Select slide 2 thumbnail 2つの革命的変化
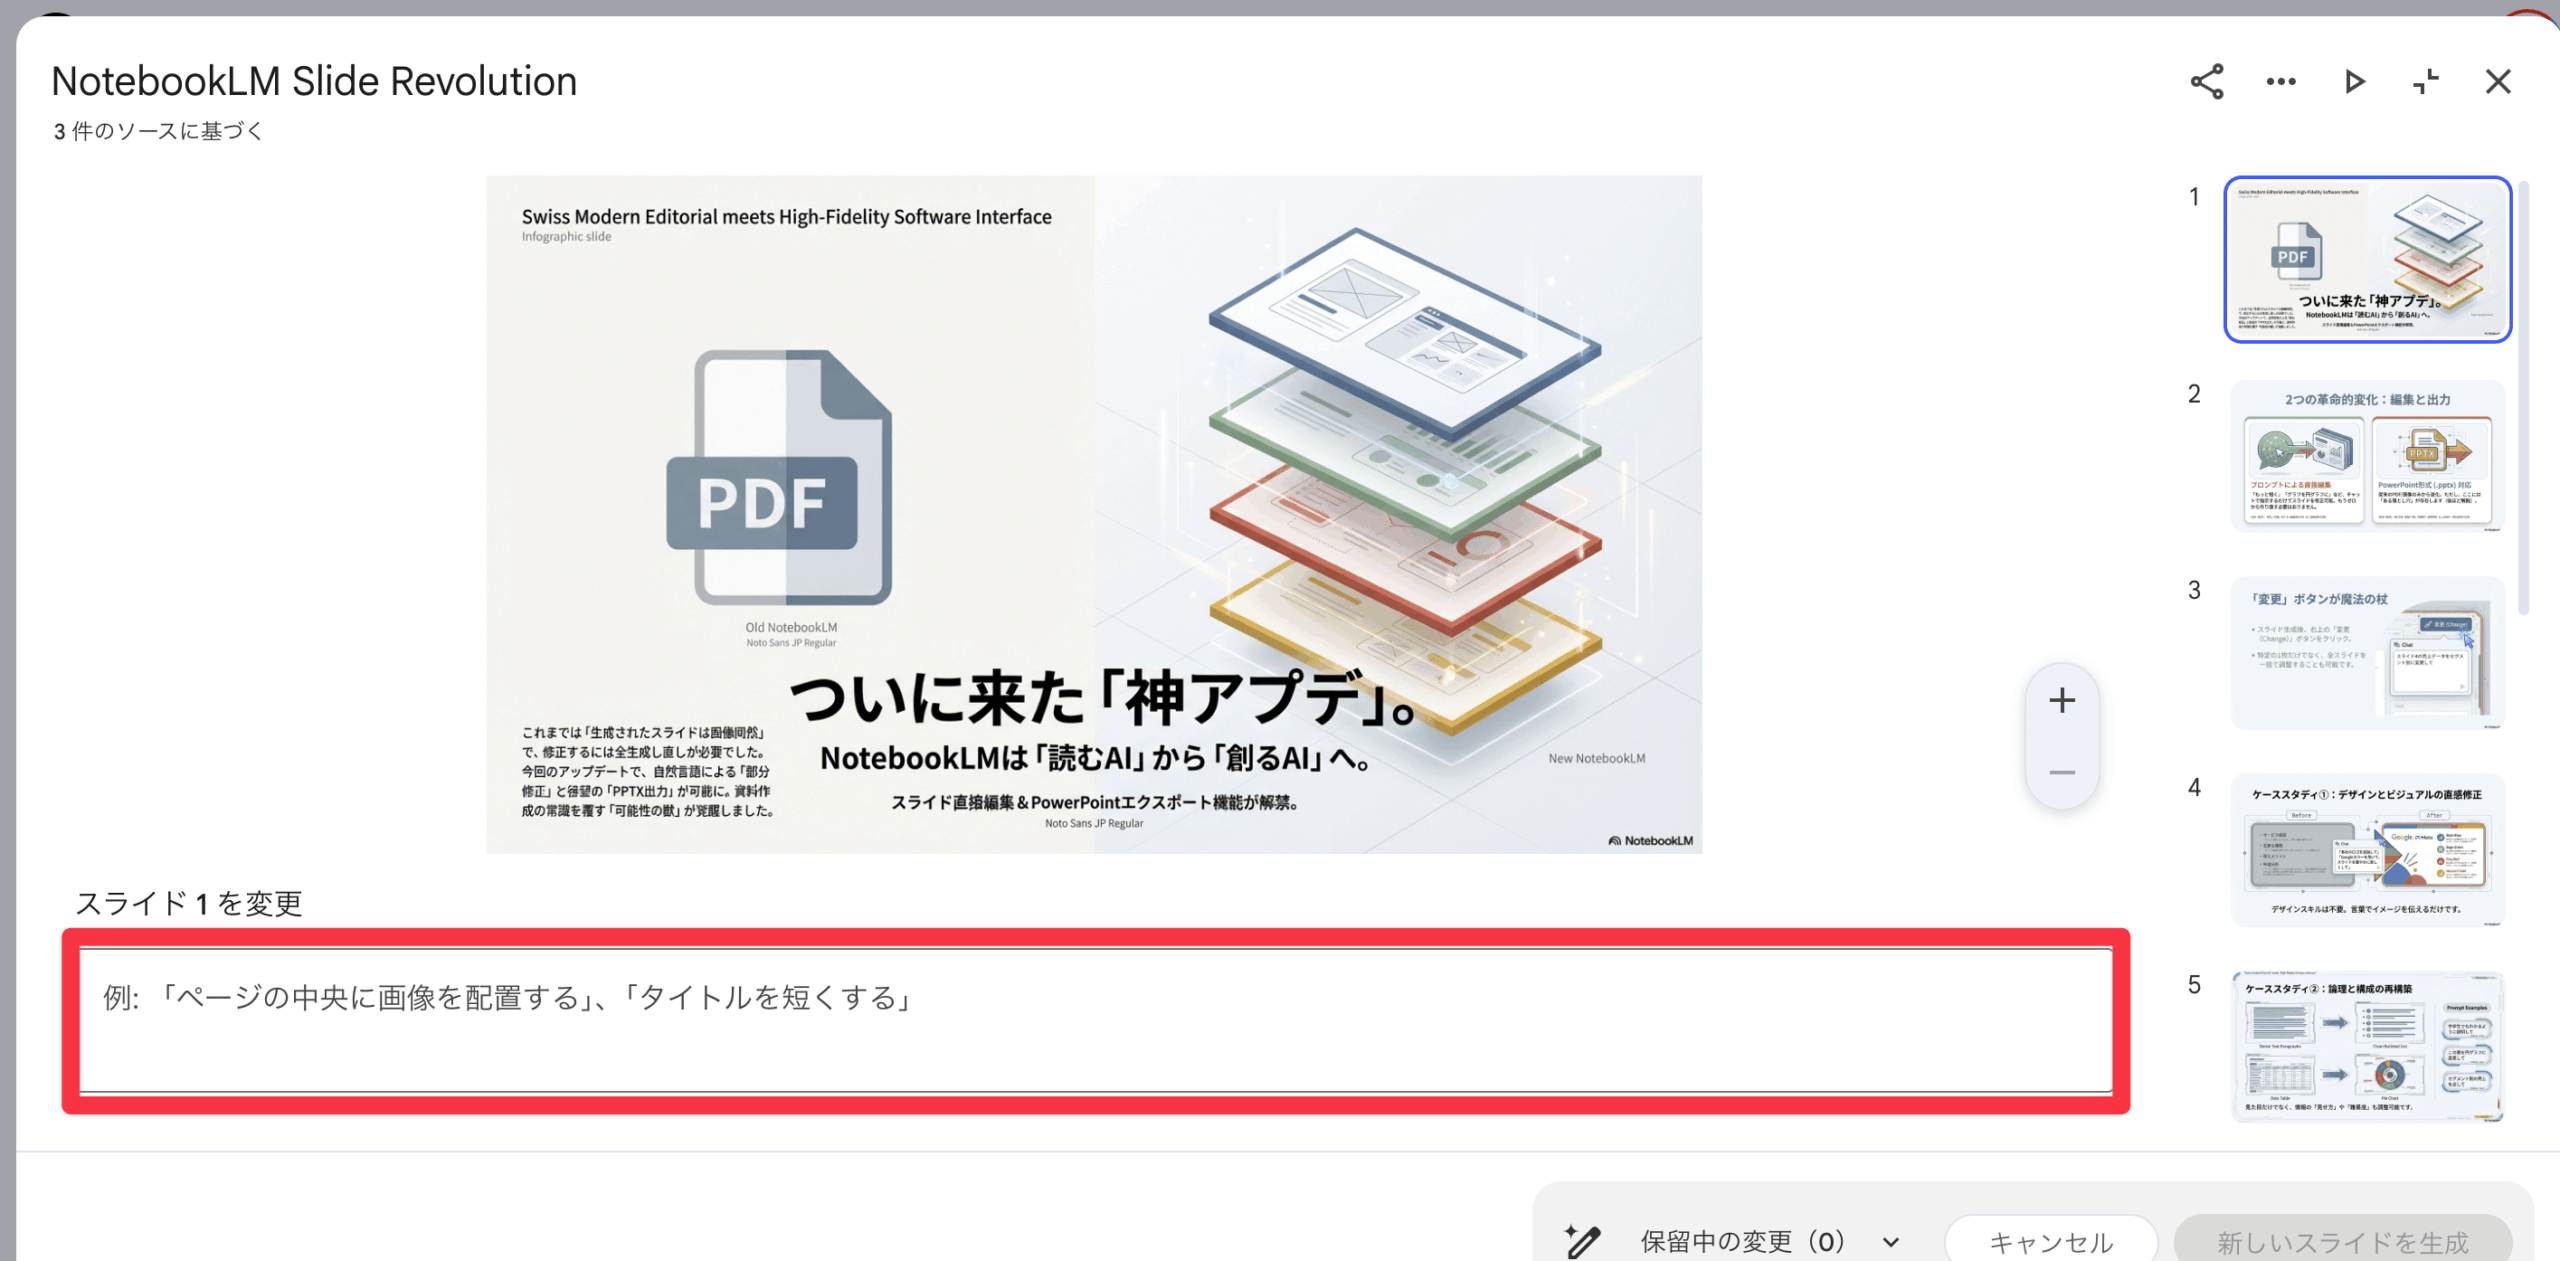2560x1261 pixels. [x=2367, y=456]
